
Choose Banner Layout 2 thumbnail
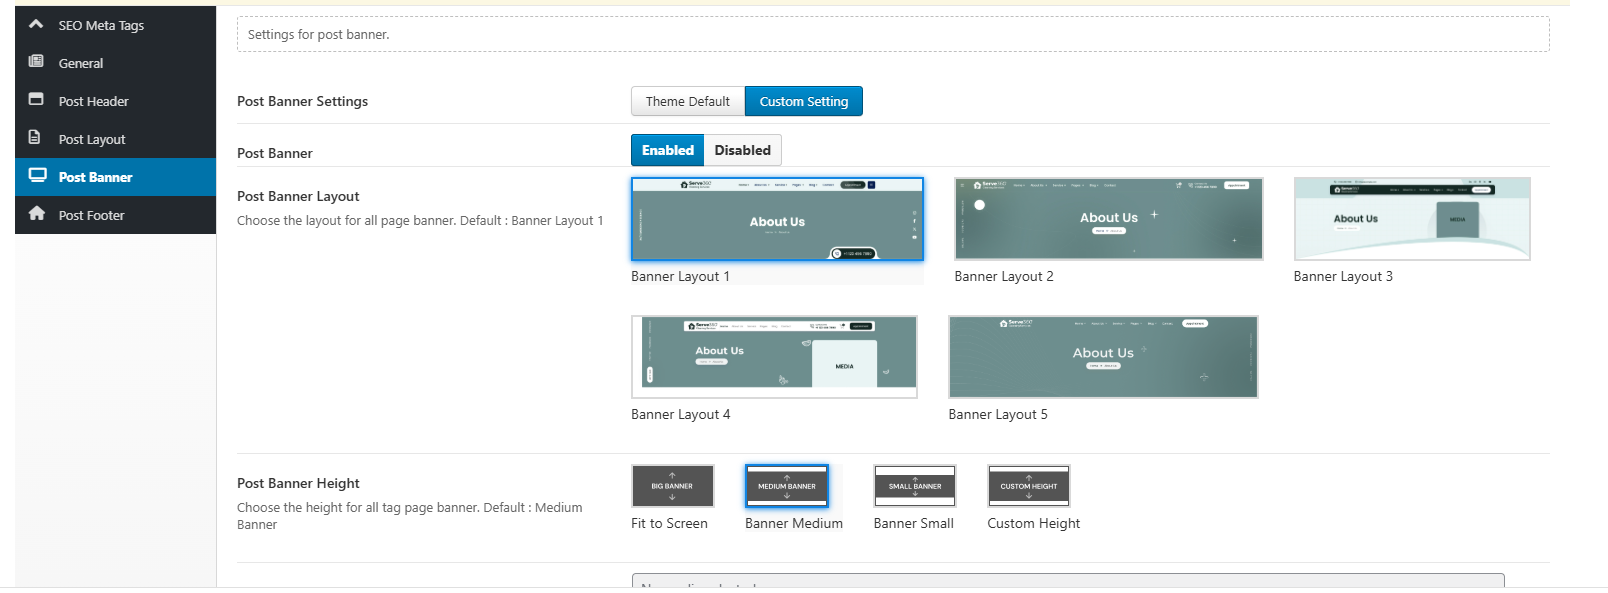coord(1108,219)
